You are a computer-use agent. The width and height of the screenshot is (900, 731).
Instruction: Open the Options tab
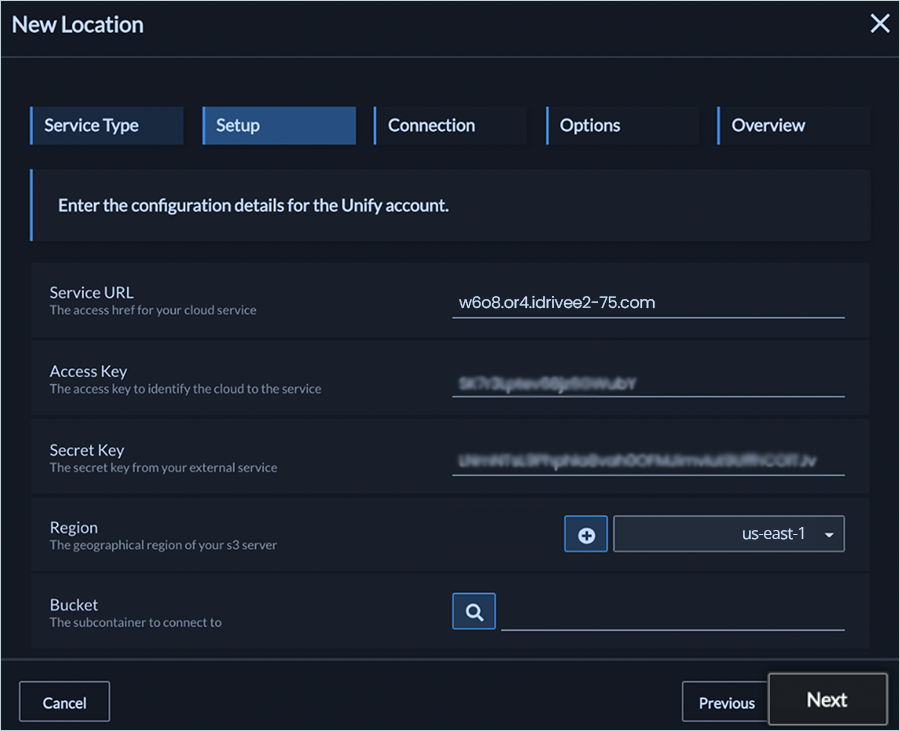(622, 126)
